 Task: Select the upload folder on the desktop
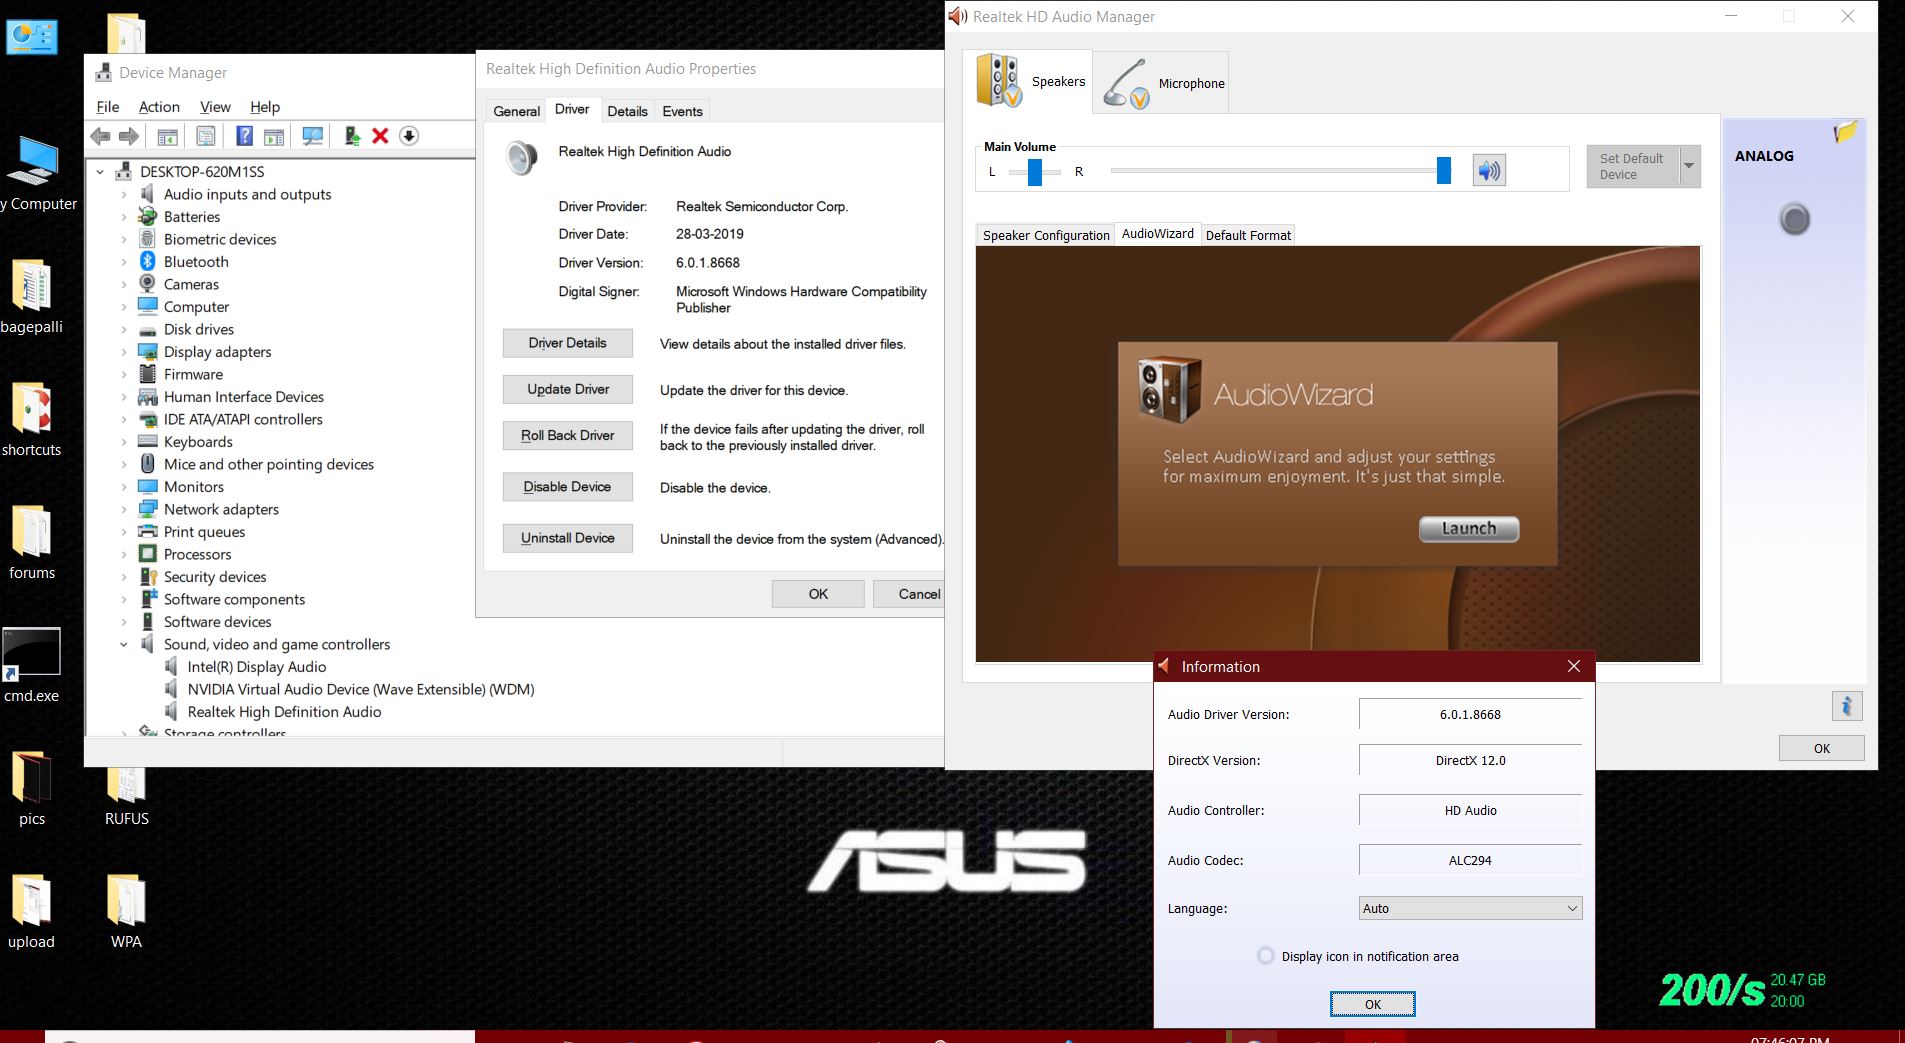[x=31, y=912]
